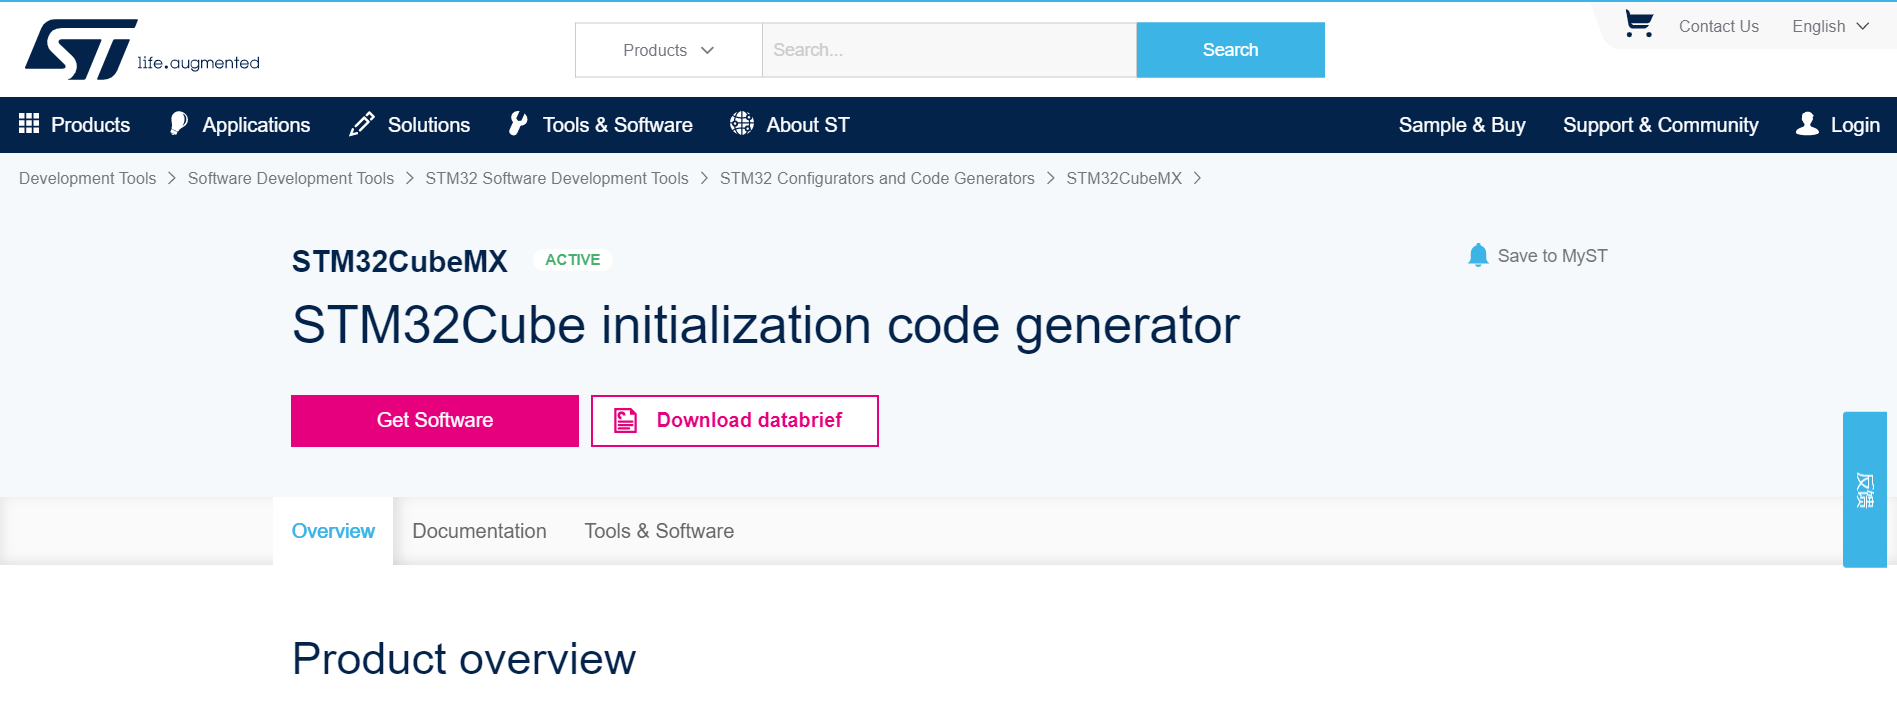Switch to the Documentation tab

pos(479,531)
